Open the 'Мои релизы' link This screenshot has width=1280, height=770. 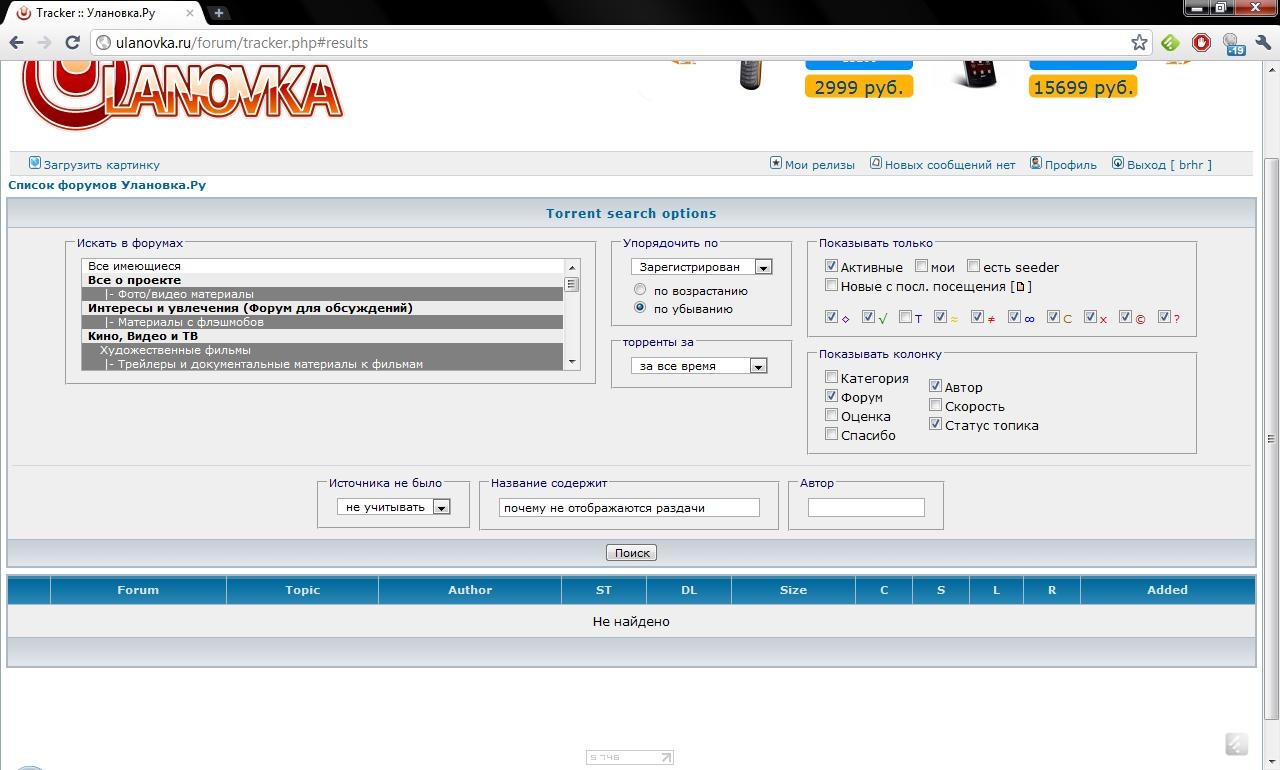tap(819, 165)
